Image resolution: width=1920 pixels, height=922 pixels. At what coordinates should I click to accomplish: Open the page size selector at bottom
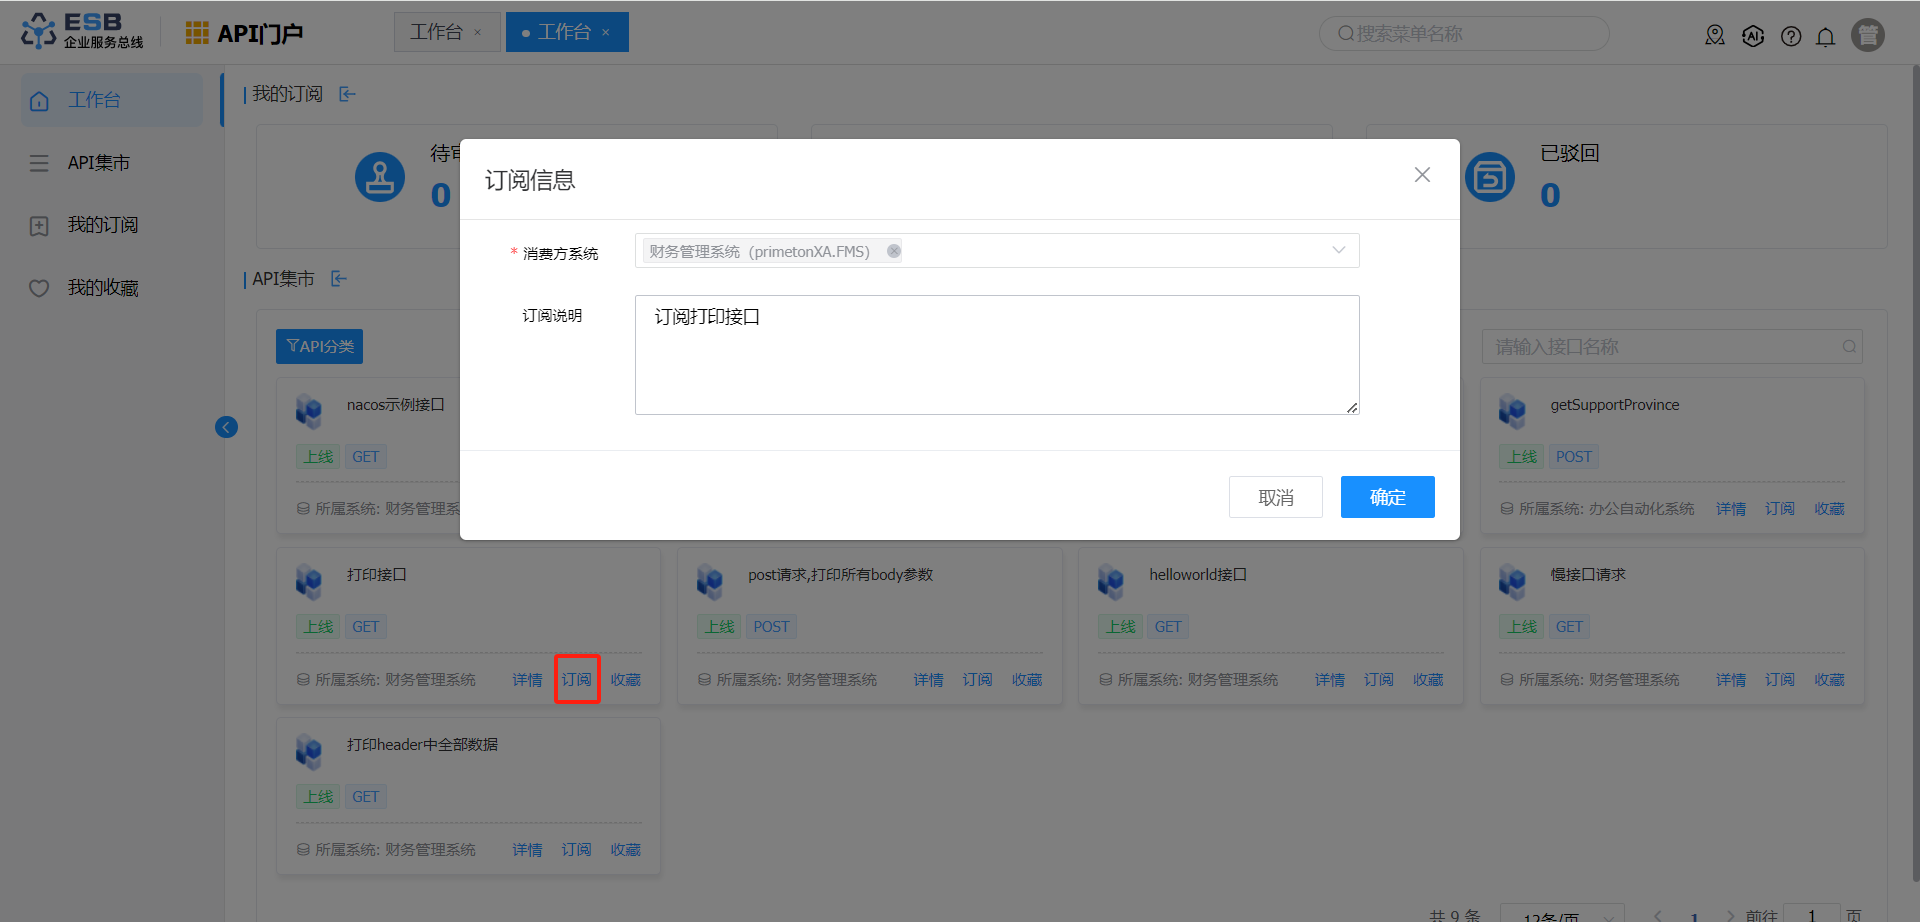pos(1560,914)
